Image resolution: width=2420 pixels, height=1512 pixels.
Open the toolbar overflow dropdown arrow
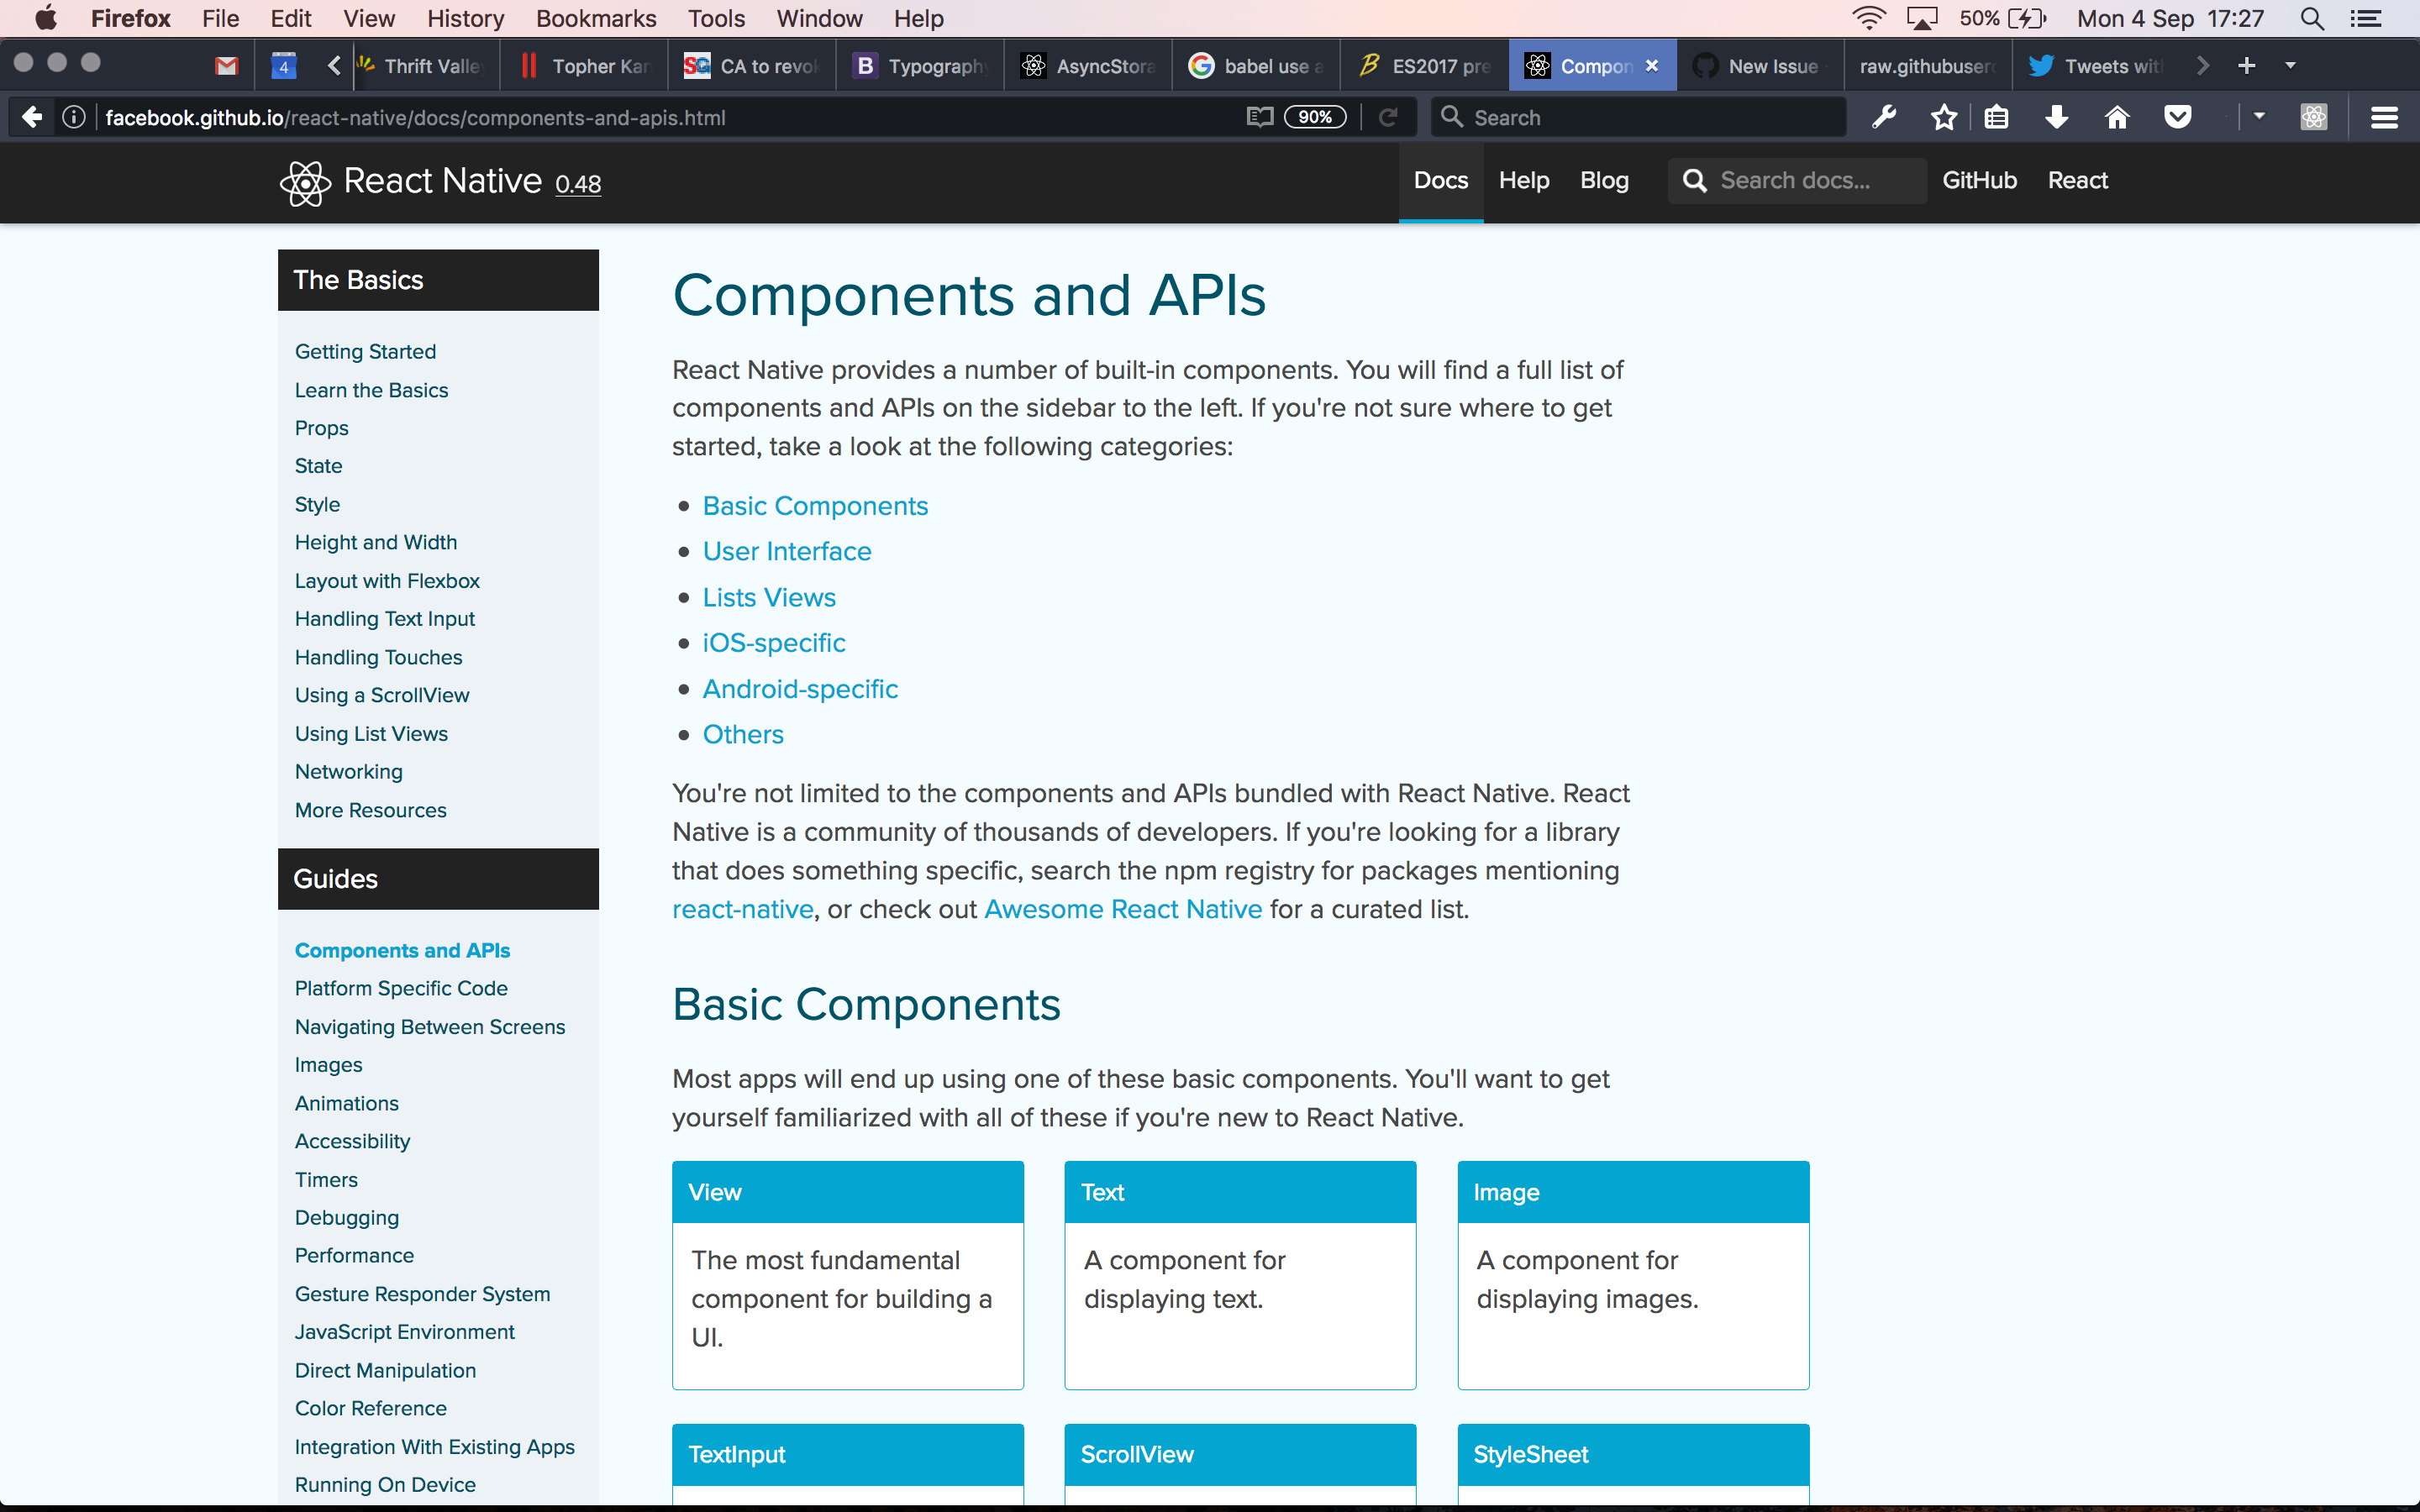point(2259,117)
